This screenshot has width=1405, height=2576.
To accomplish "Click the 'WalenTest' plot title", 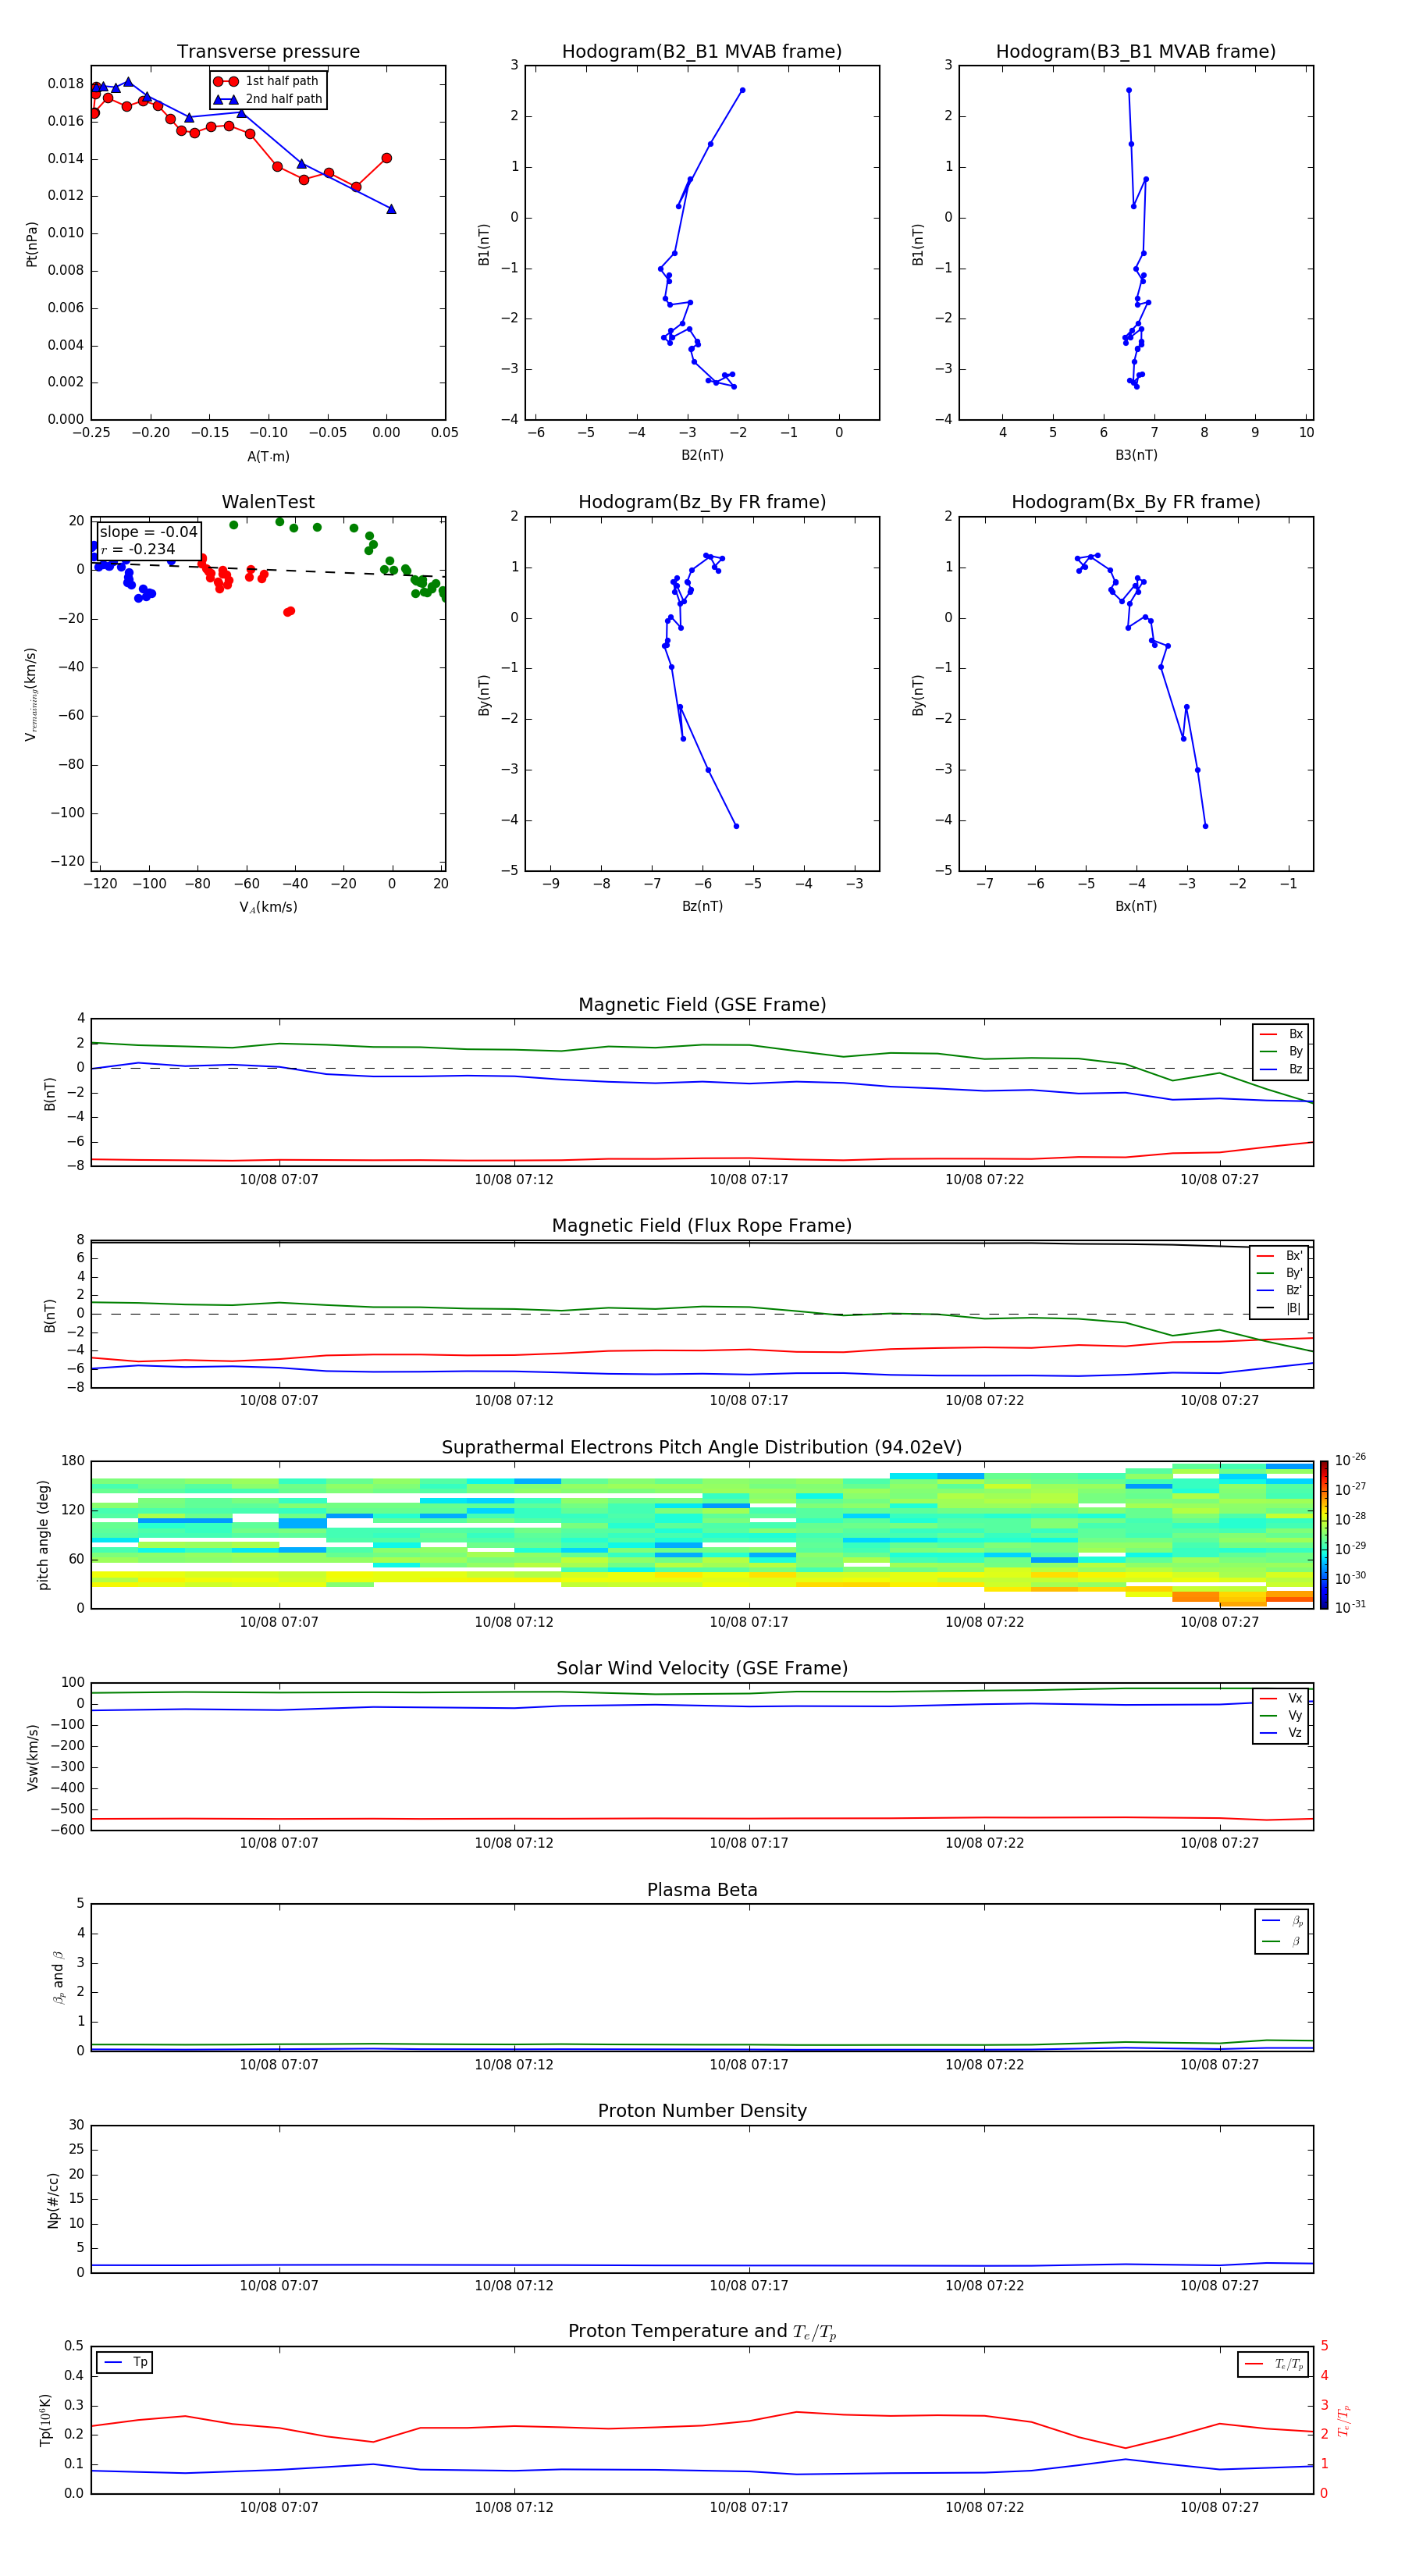I will [268, 502].
